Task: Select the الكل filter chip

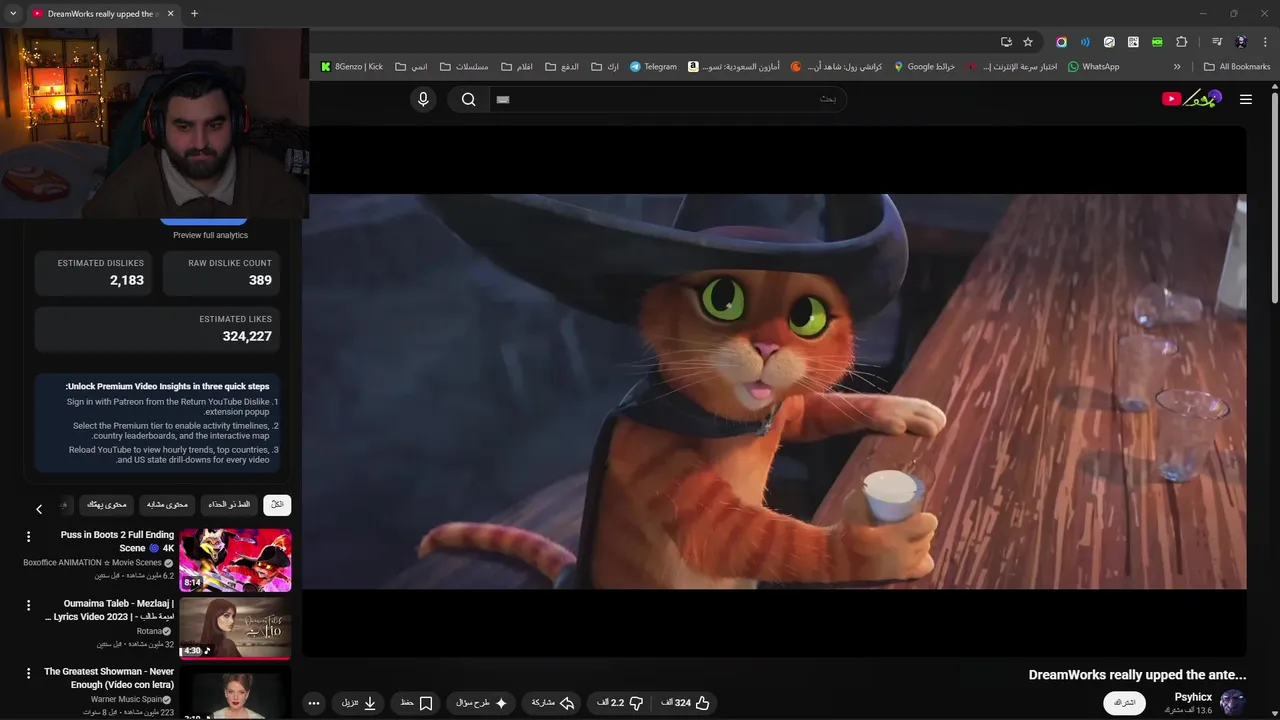Action: click(277, 505)
